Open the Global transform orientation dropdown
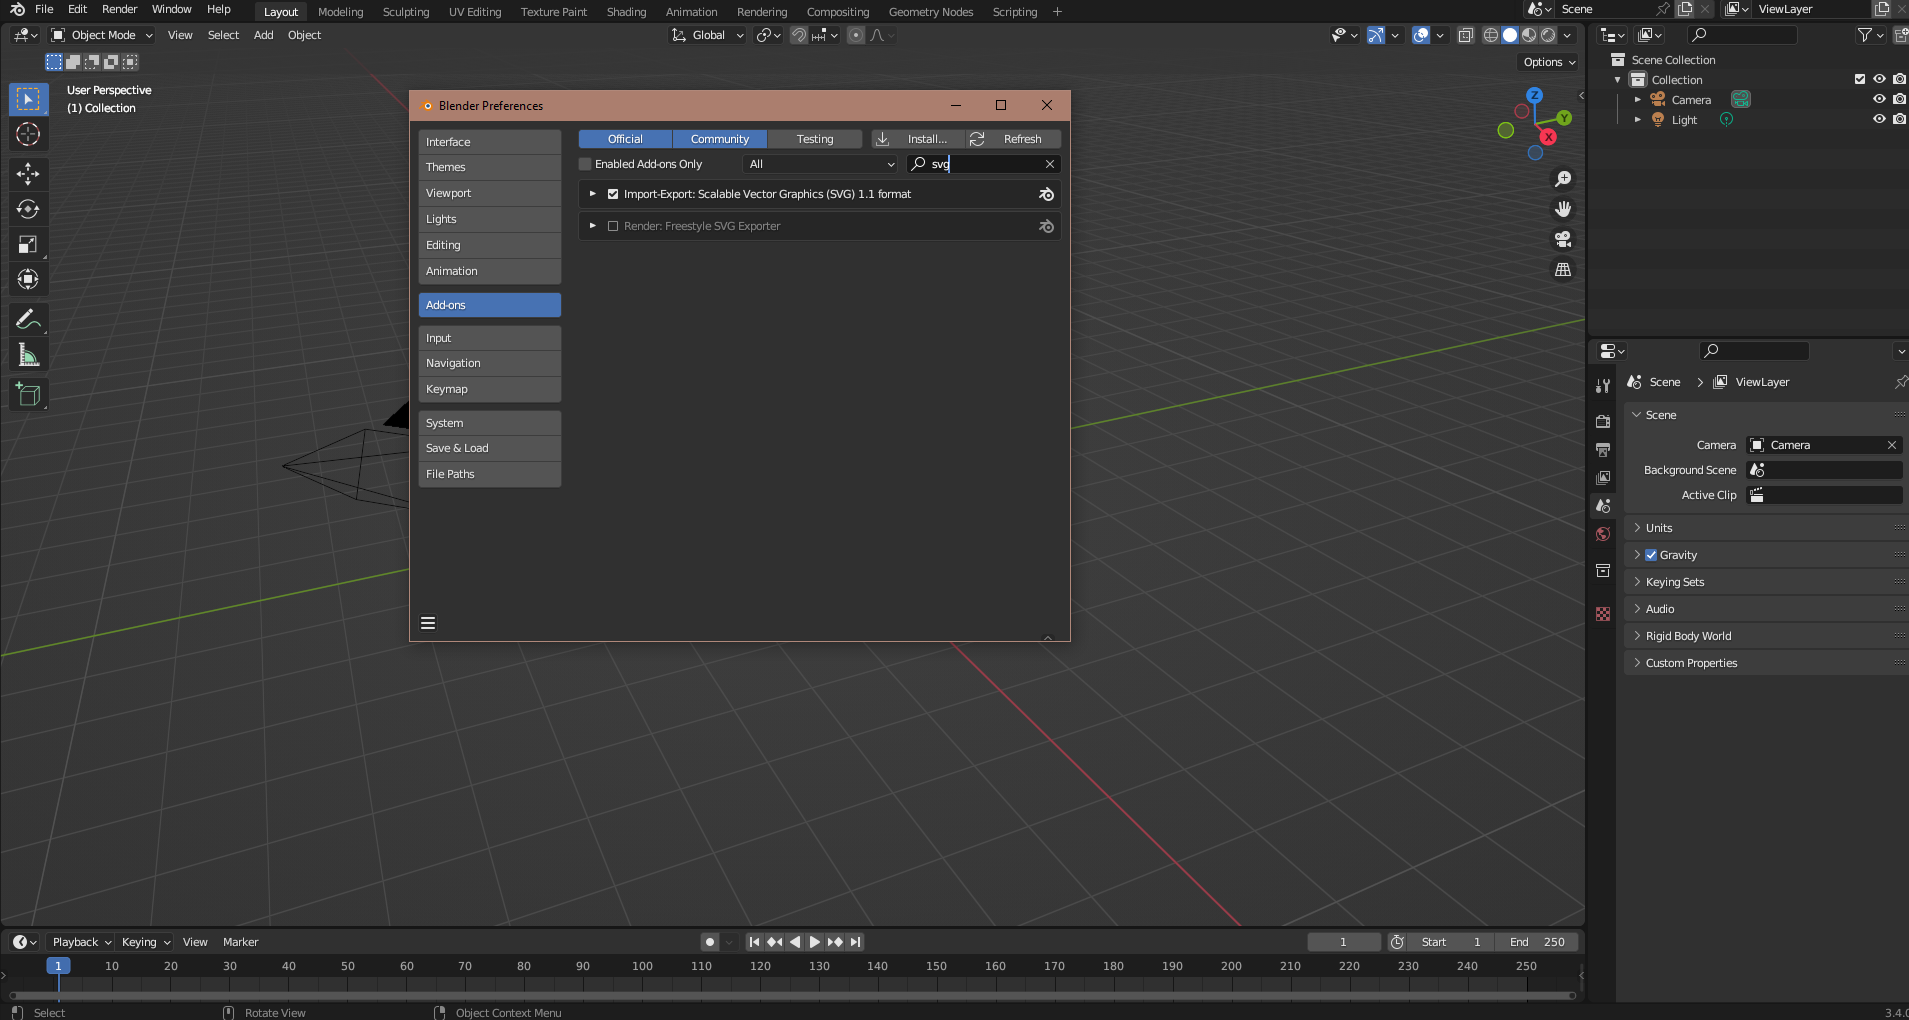The height and width of the screenshot is (1020, 1909). (x=708, y=35)
